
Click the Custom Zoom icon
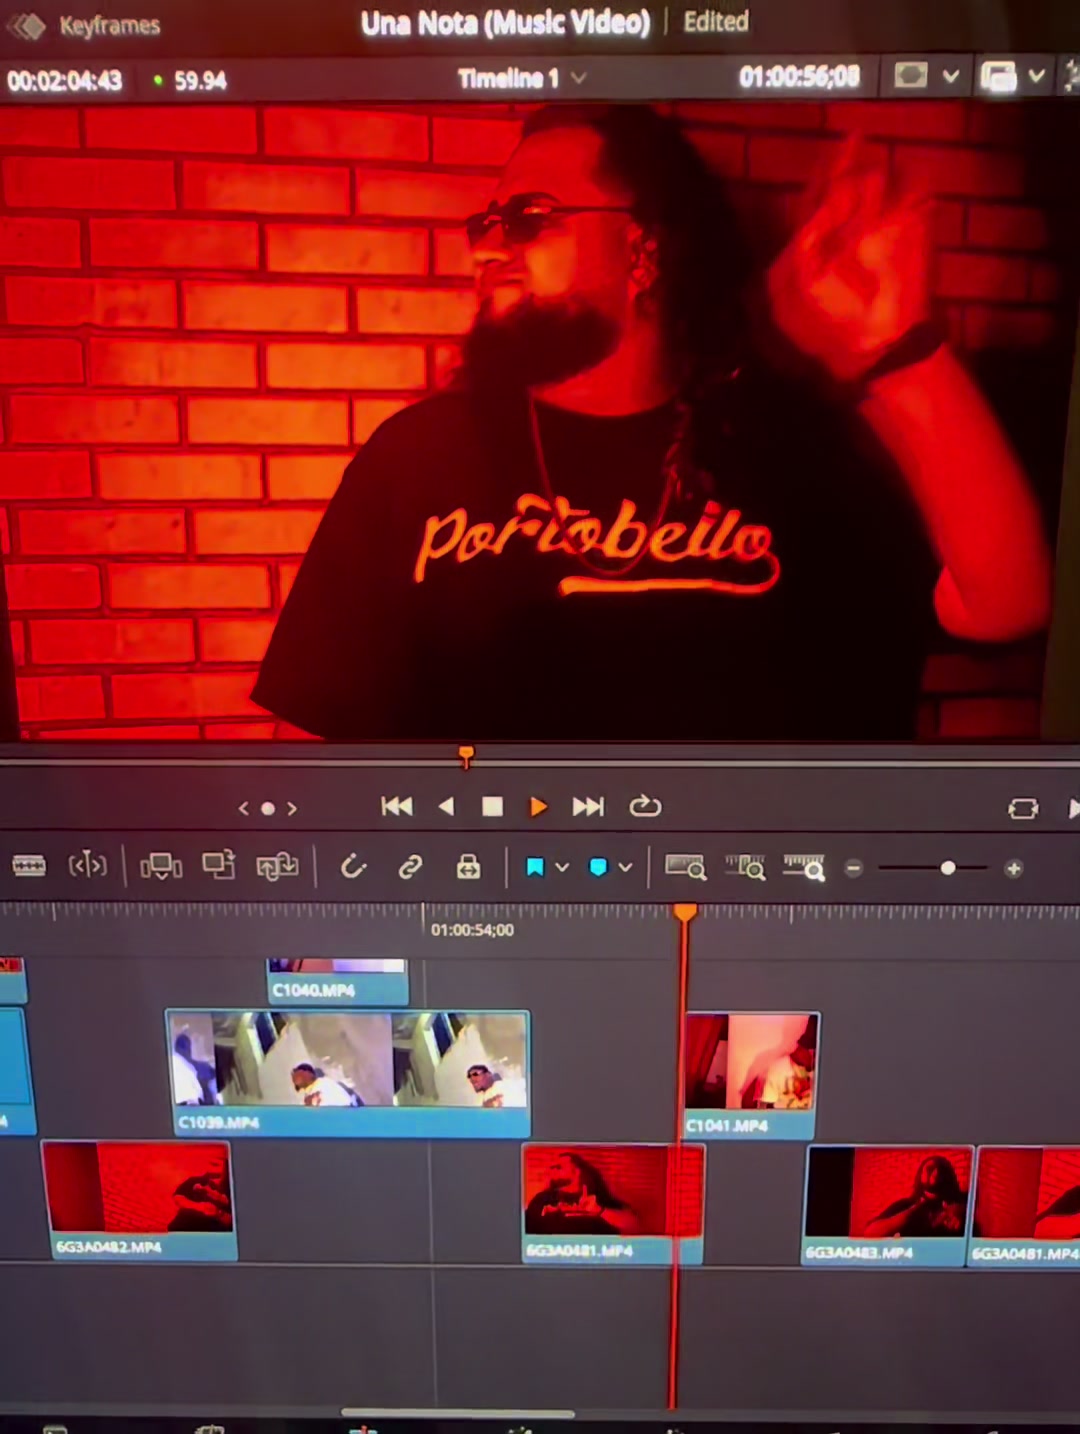tap(804, 867)
